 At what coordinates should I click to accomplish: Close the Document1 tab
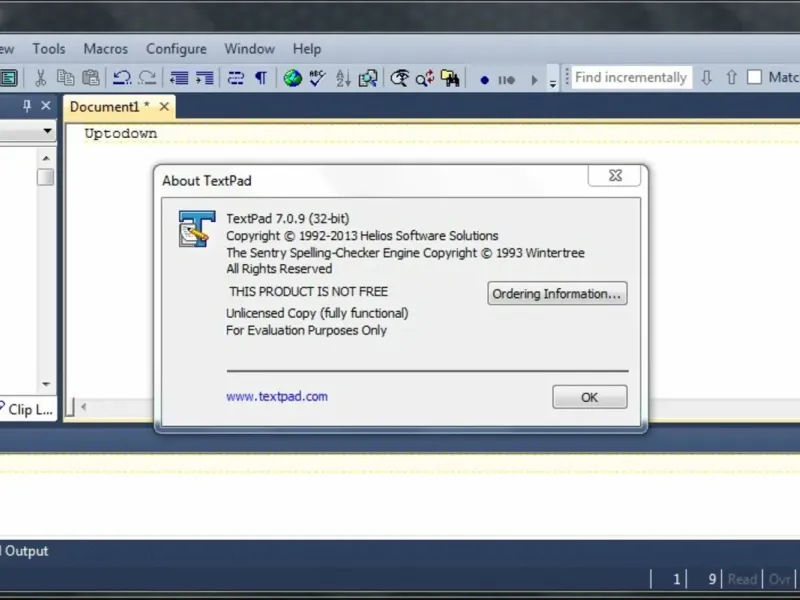(164, 107)
